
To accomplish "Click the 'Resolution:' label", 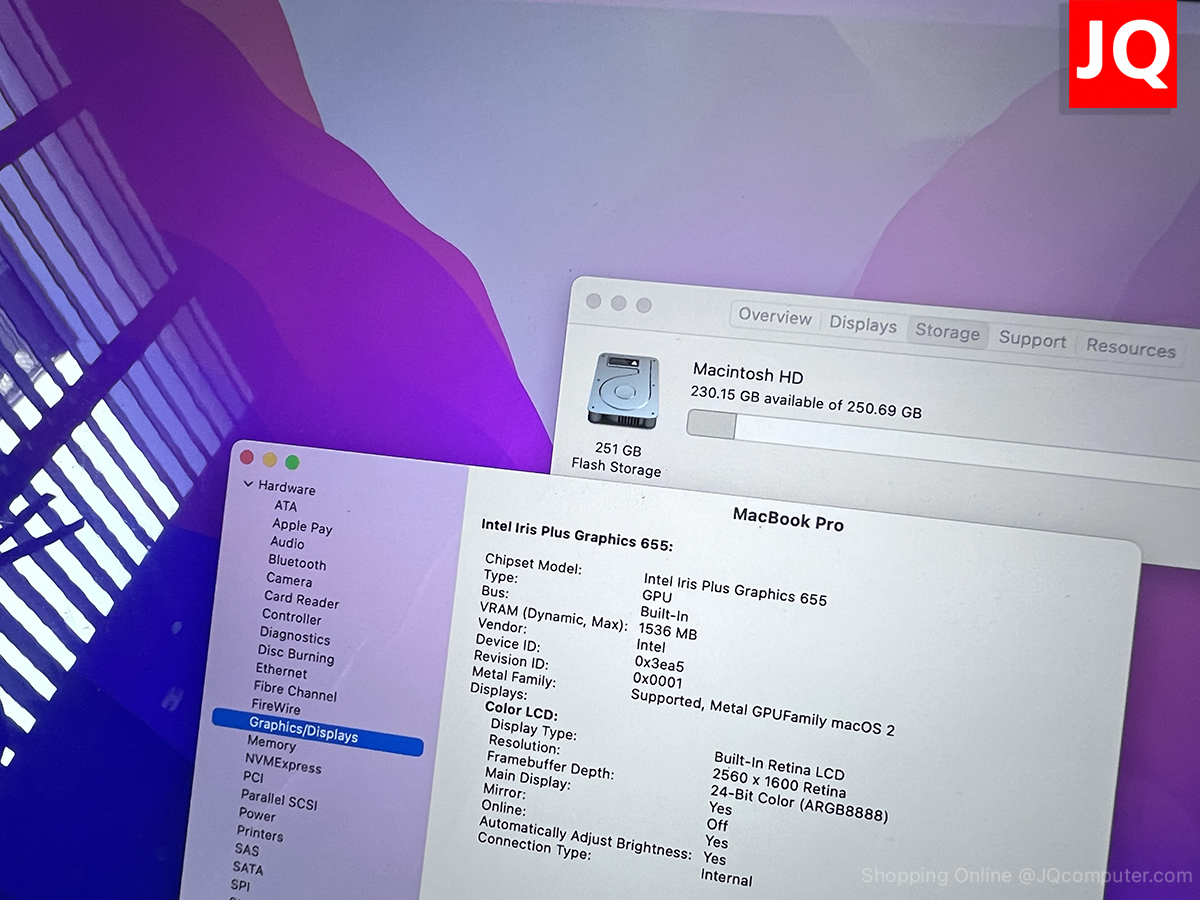I will click(x=525, y=746).
